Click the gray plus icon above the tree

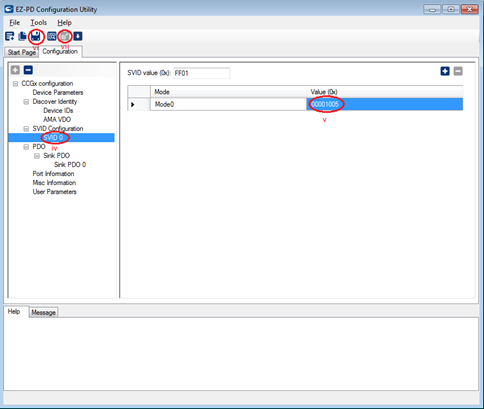pos(15,70)
